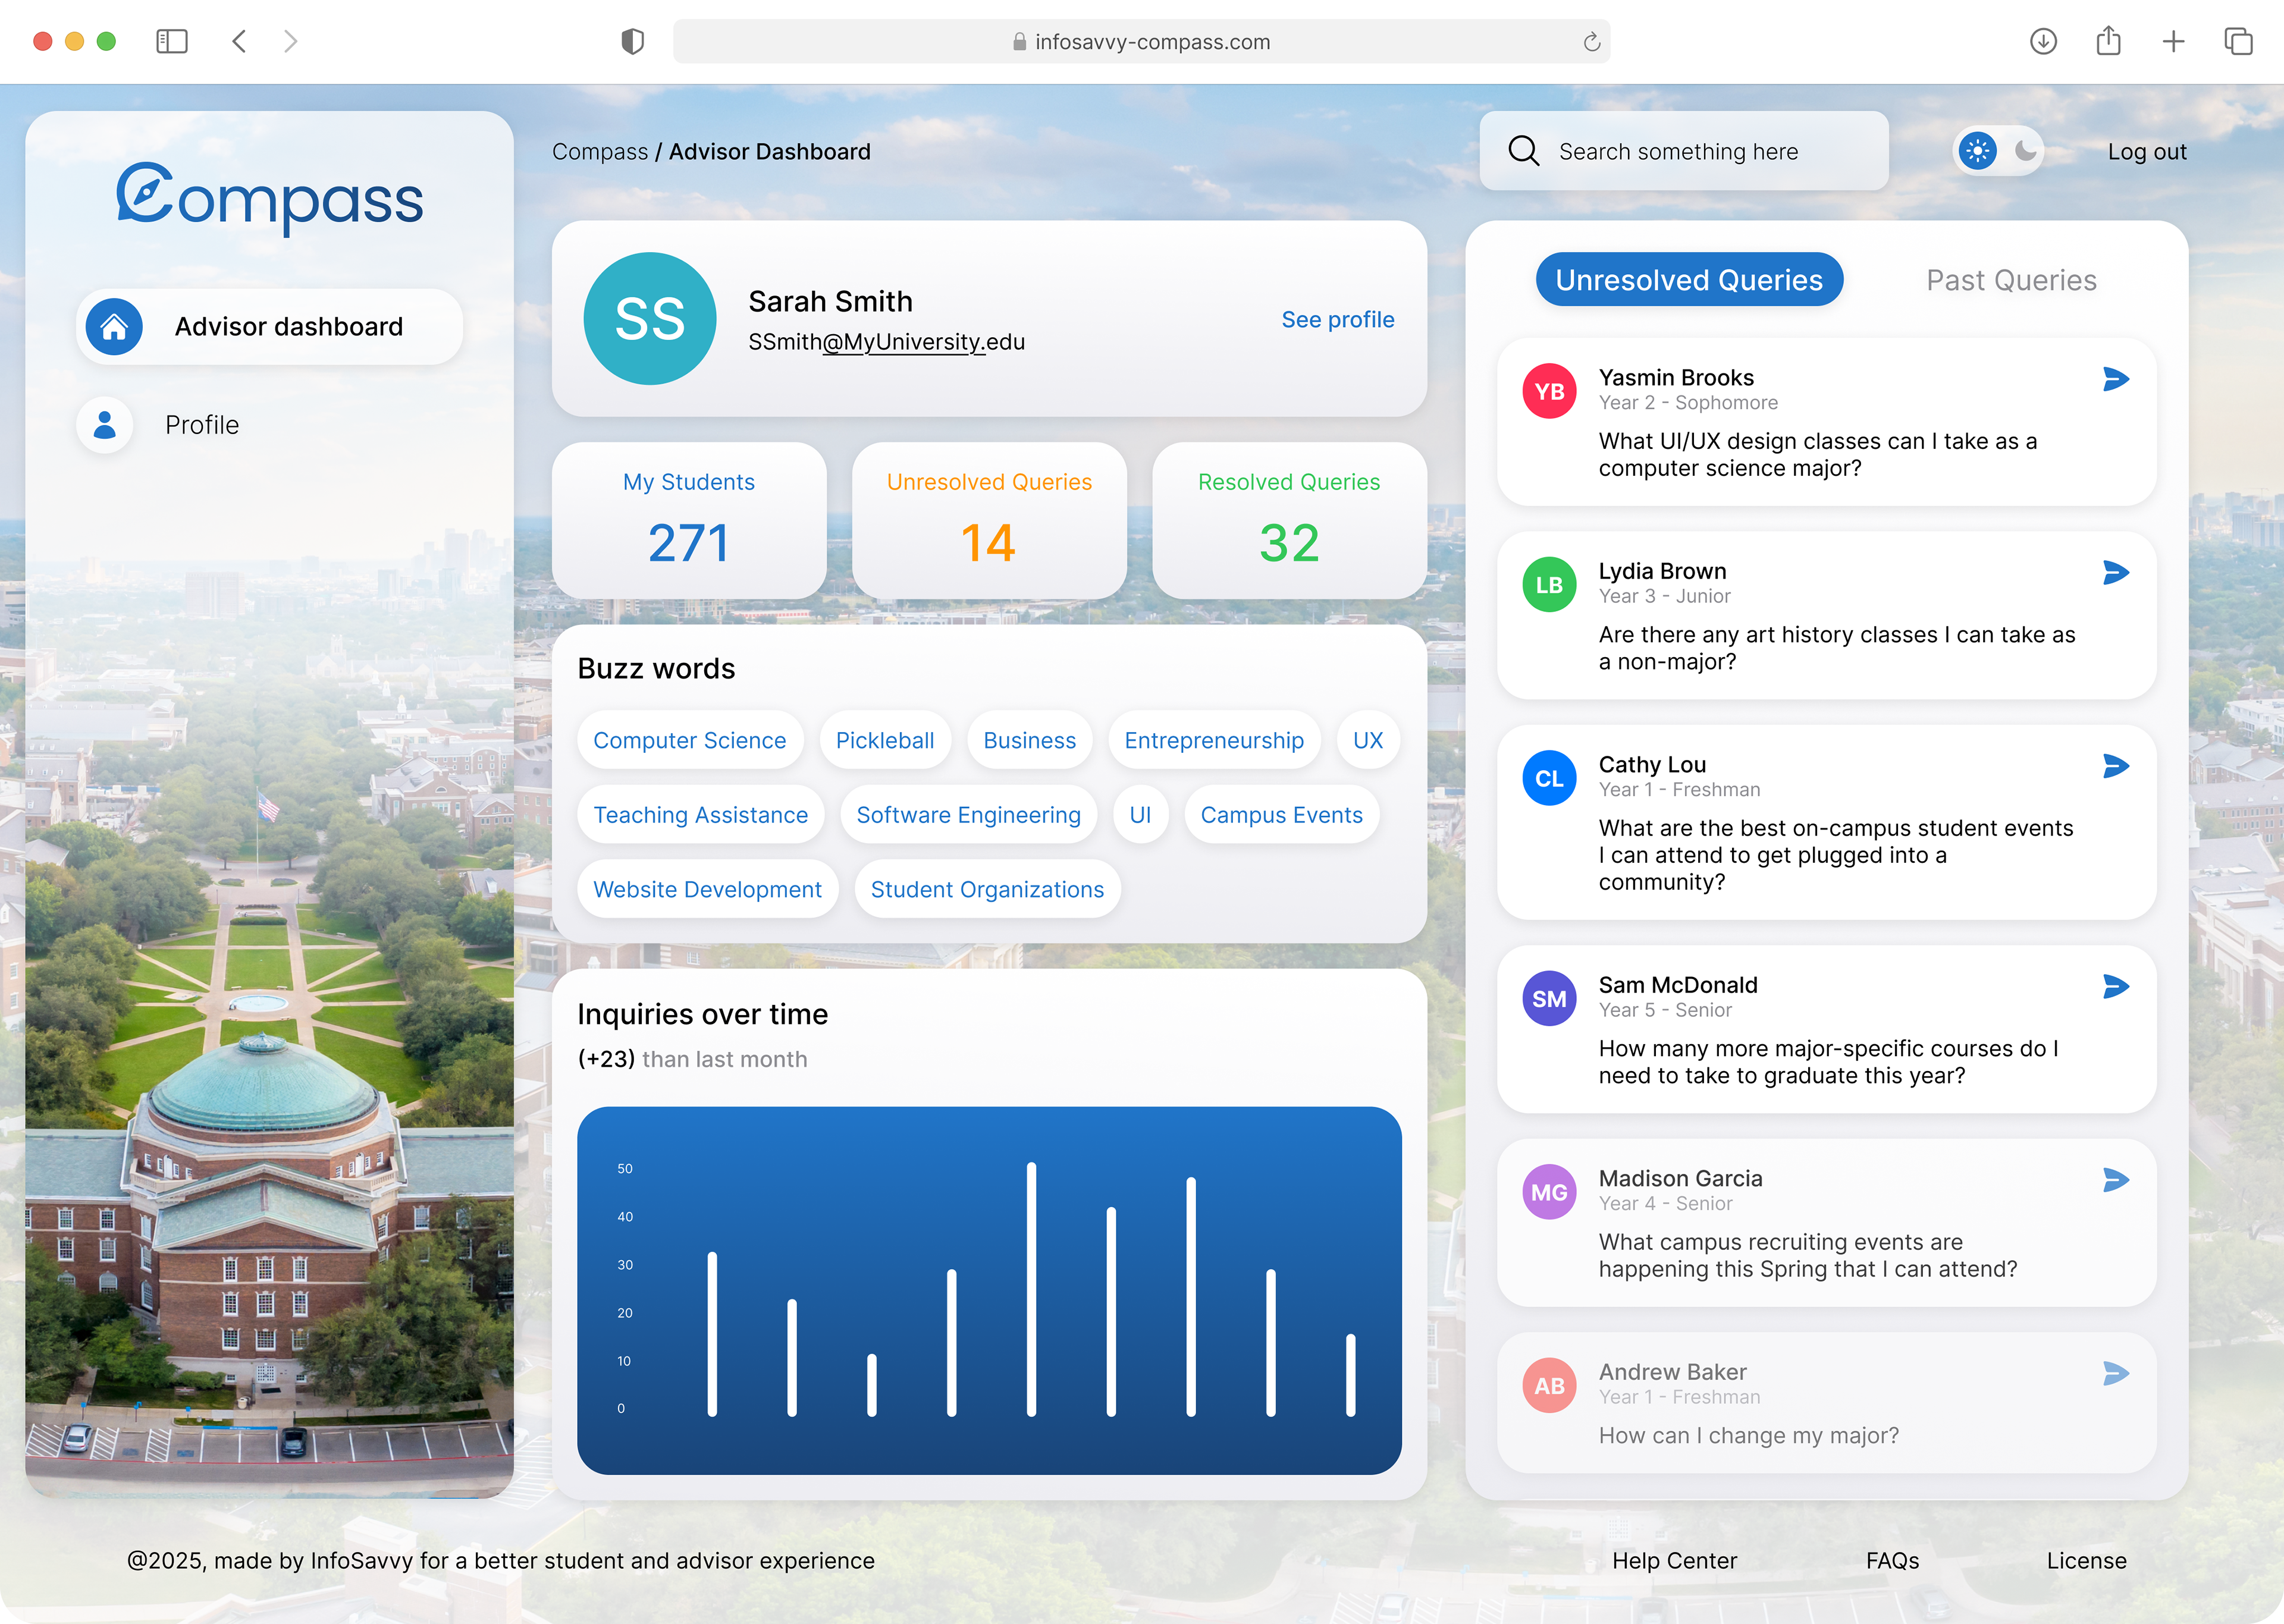This screenshot has height=1624, width=2284.
Task: Click the AB avatar of Andrew Baker
Action: (x=1549, y=1385)
